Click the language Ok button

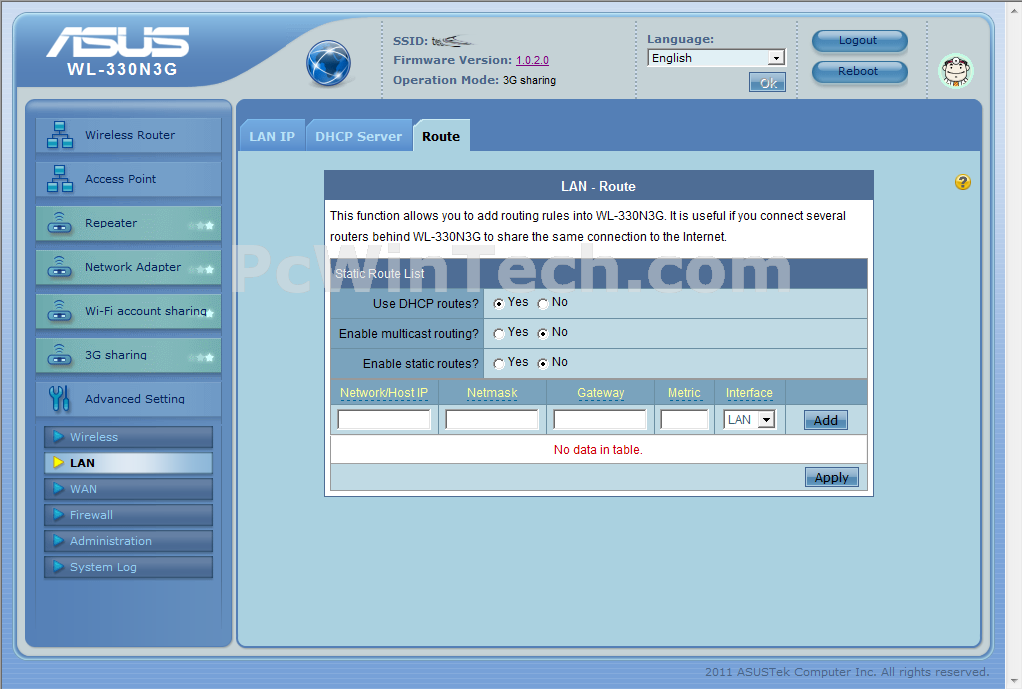tap(767, 83)
